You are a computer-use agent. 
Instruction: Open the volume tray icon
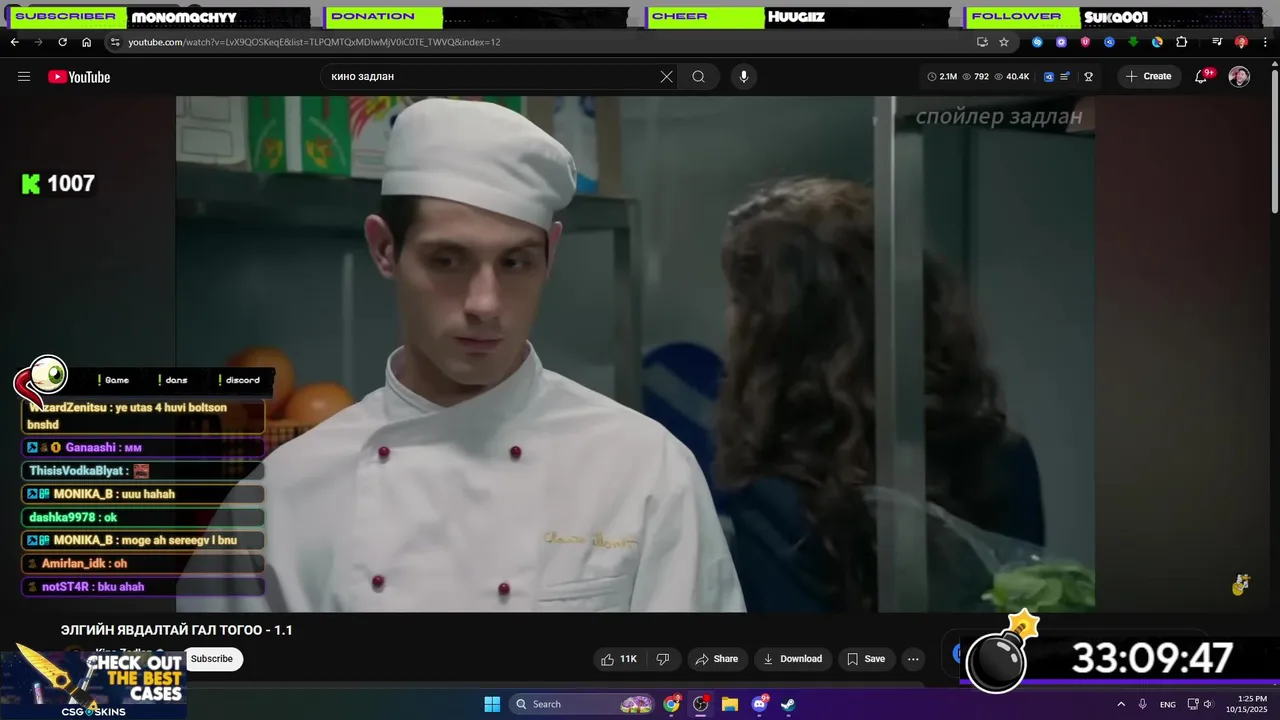[x=1208, y=704]
